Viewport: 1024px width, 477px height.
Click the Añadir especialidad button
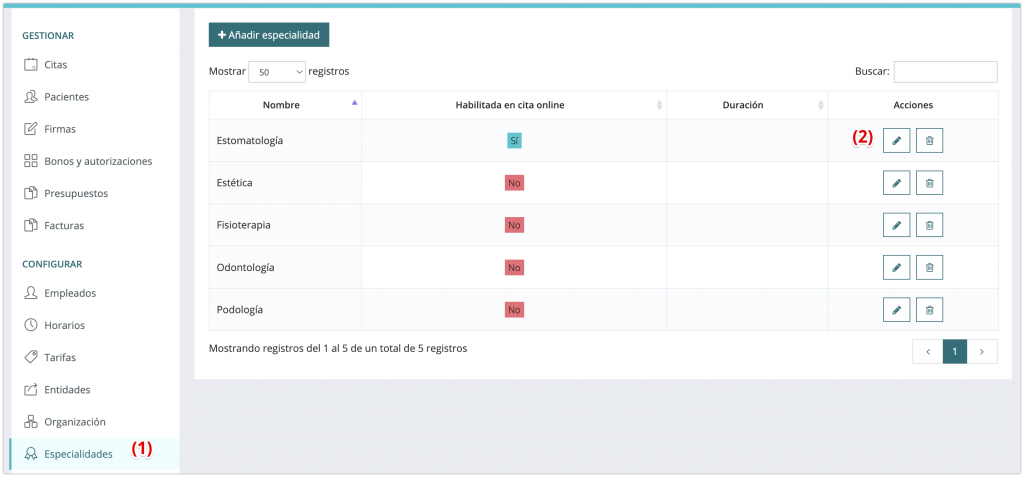[x=268, y=35]
